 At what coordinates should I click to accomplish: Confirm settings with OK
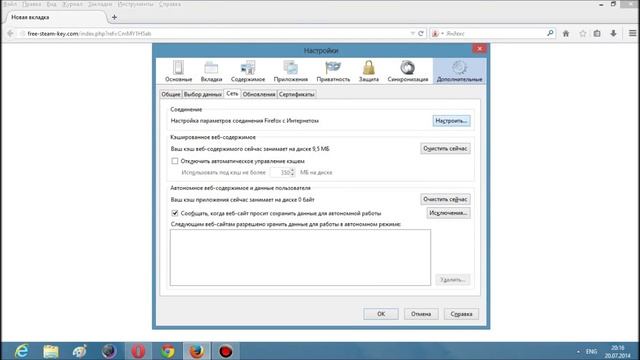tap(381, 314)
